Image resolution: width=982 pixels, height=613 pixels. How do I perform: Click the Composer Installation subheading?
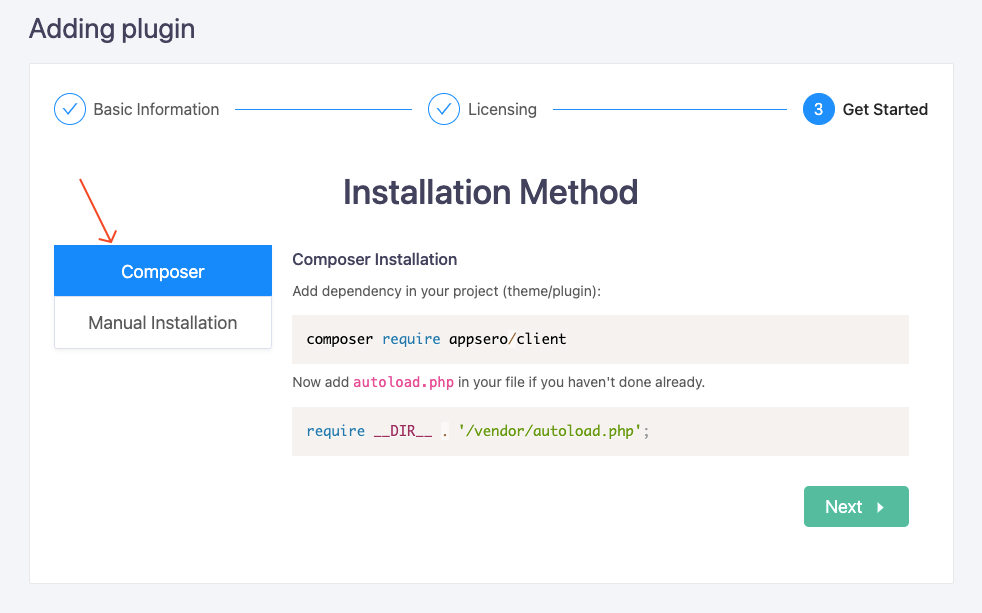(x=375, y=259)
